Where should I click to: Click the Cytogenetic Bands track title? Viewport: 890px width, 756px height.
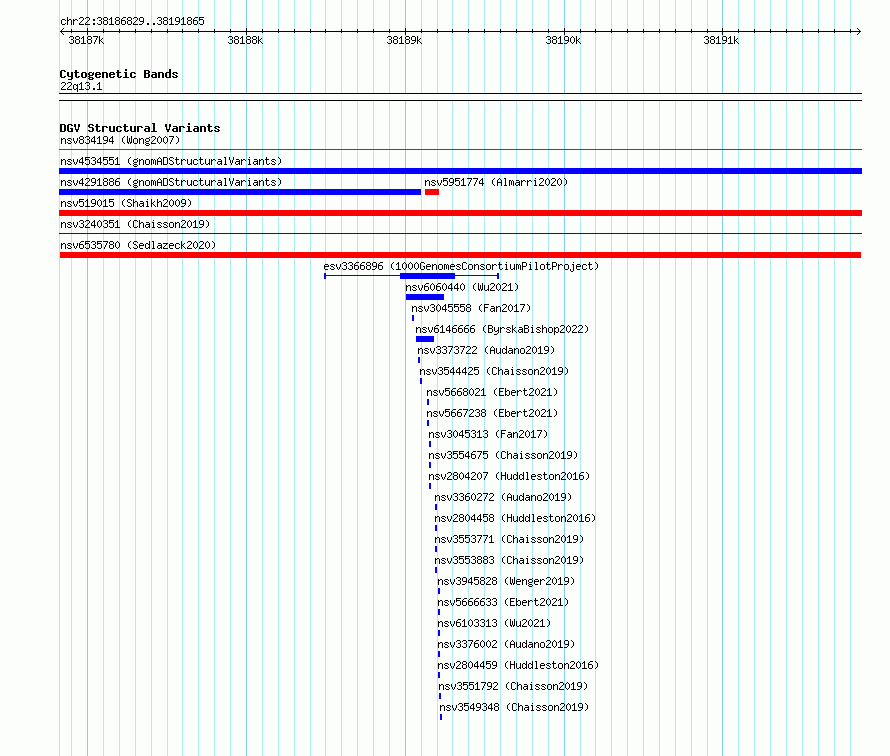click(x=119, y=74)
